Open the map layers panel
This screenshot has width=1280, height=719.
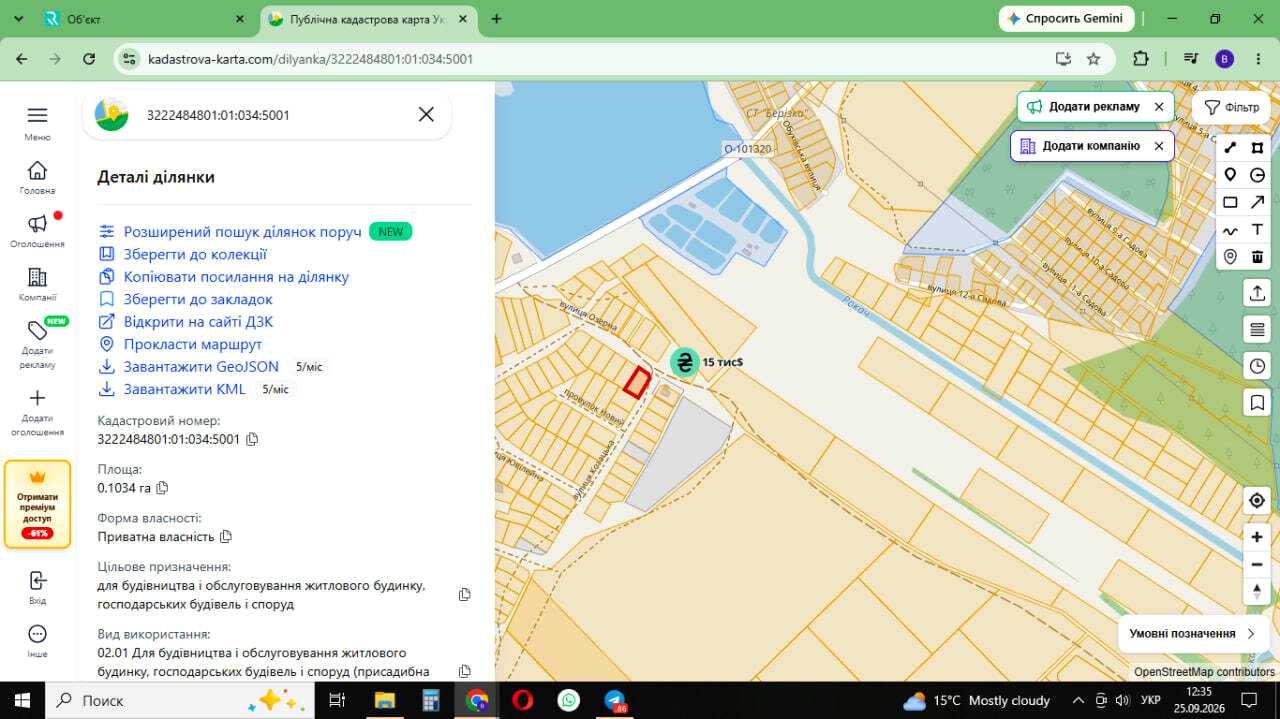click(1257, 329)
